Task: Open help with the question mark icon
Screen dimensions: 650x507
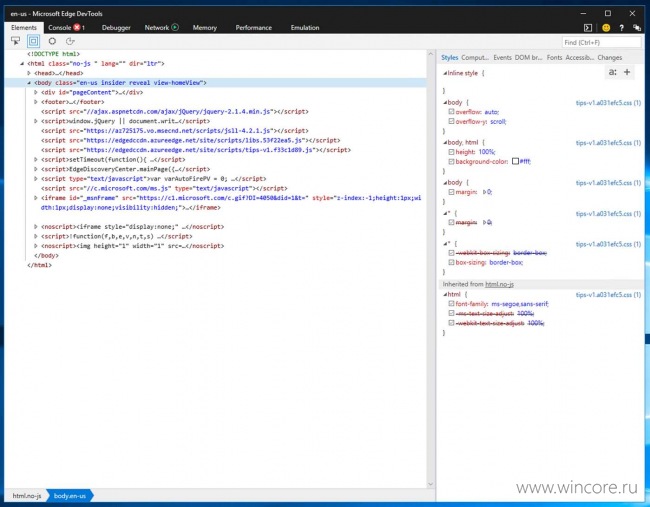Action: click(x=621, y=28)
